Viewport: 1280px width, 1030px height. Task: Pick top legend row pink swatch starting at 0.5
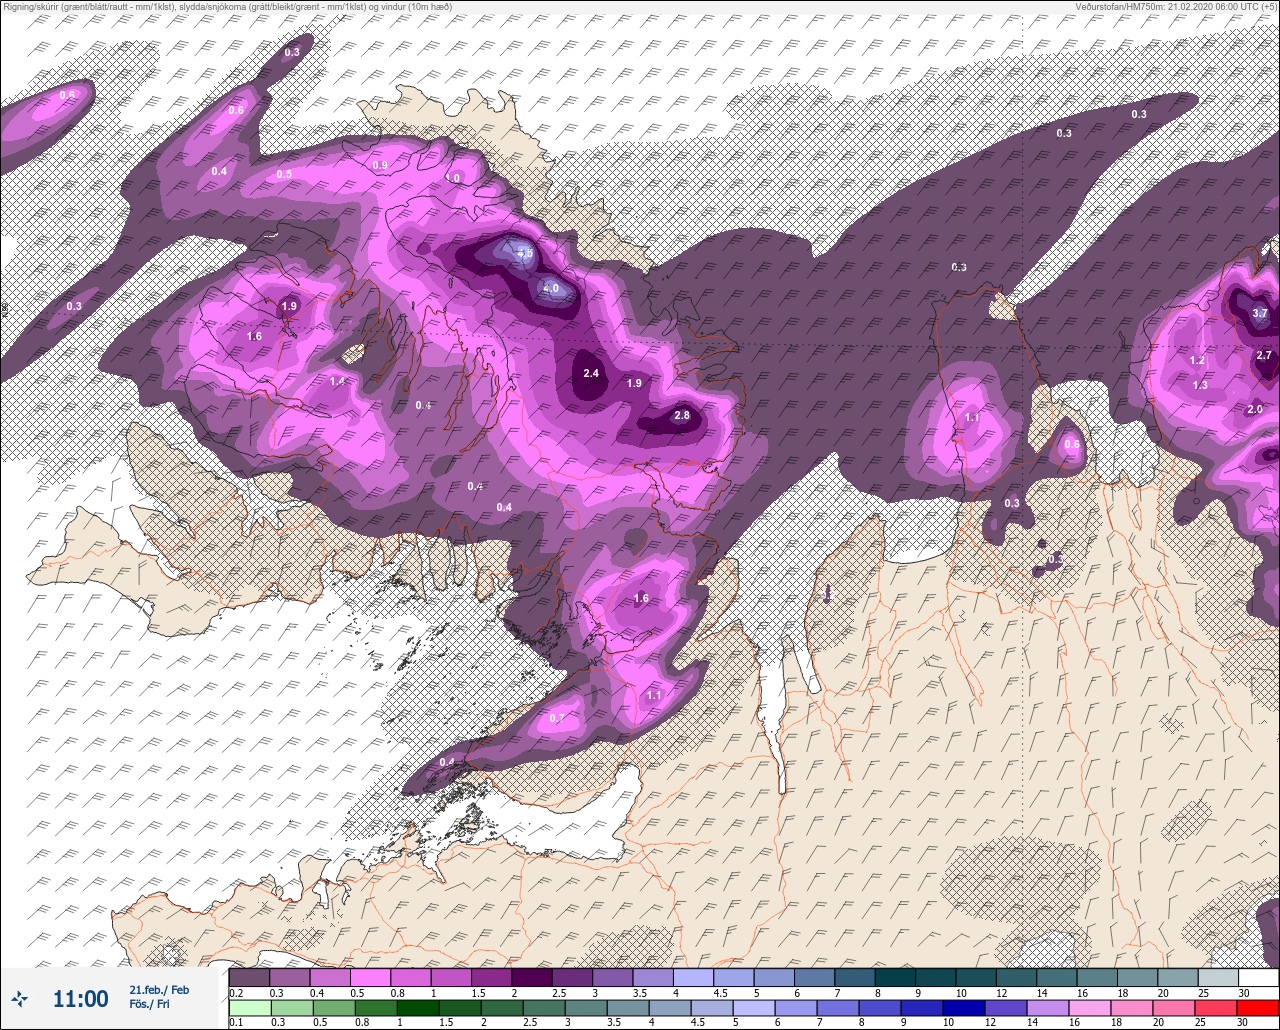coord(370,977)
